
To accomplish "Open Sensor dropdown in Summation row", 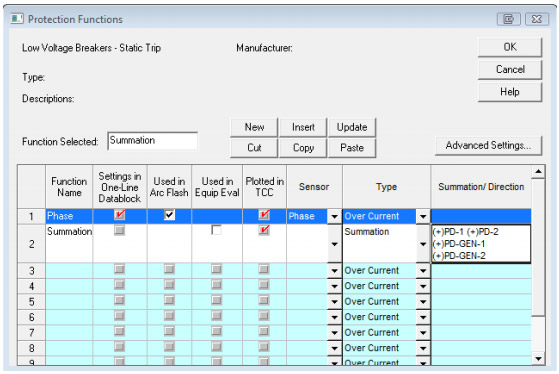I will (334, 244).
